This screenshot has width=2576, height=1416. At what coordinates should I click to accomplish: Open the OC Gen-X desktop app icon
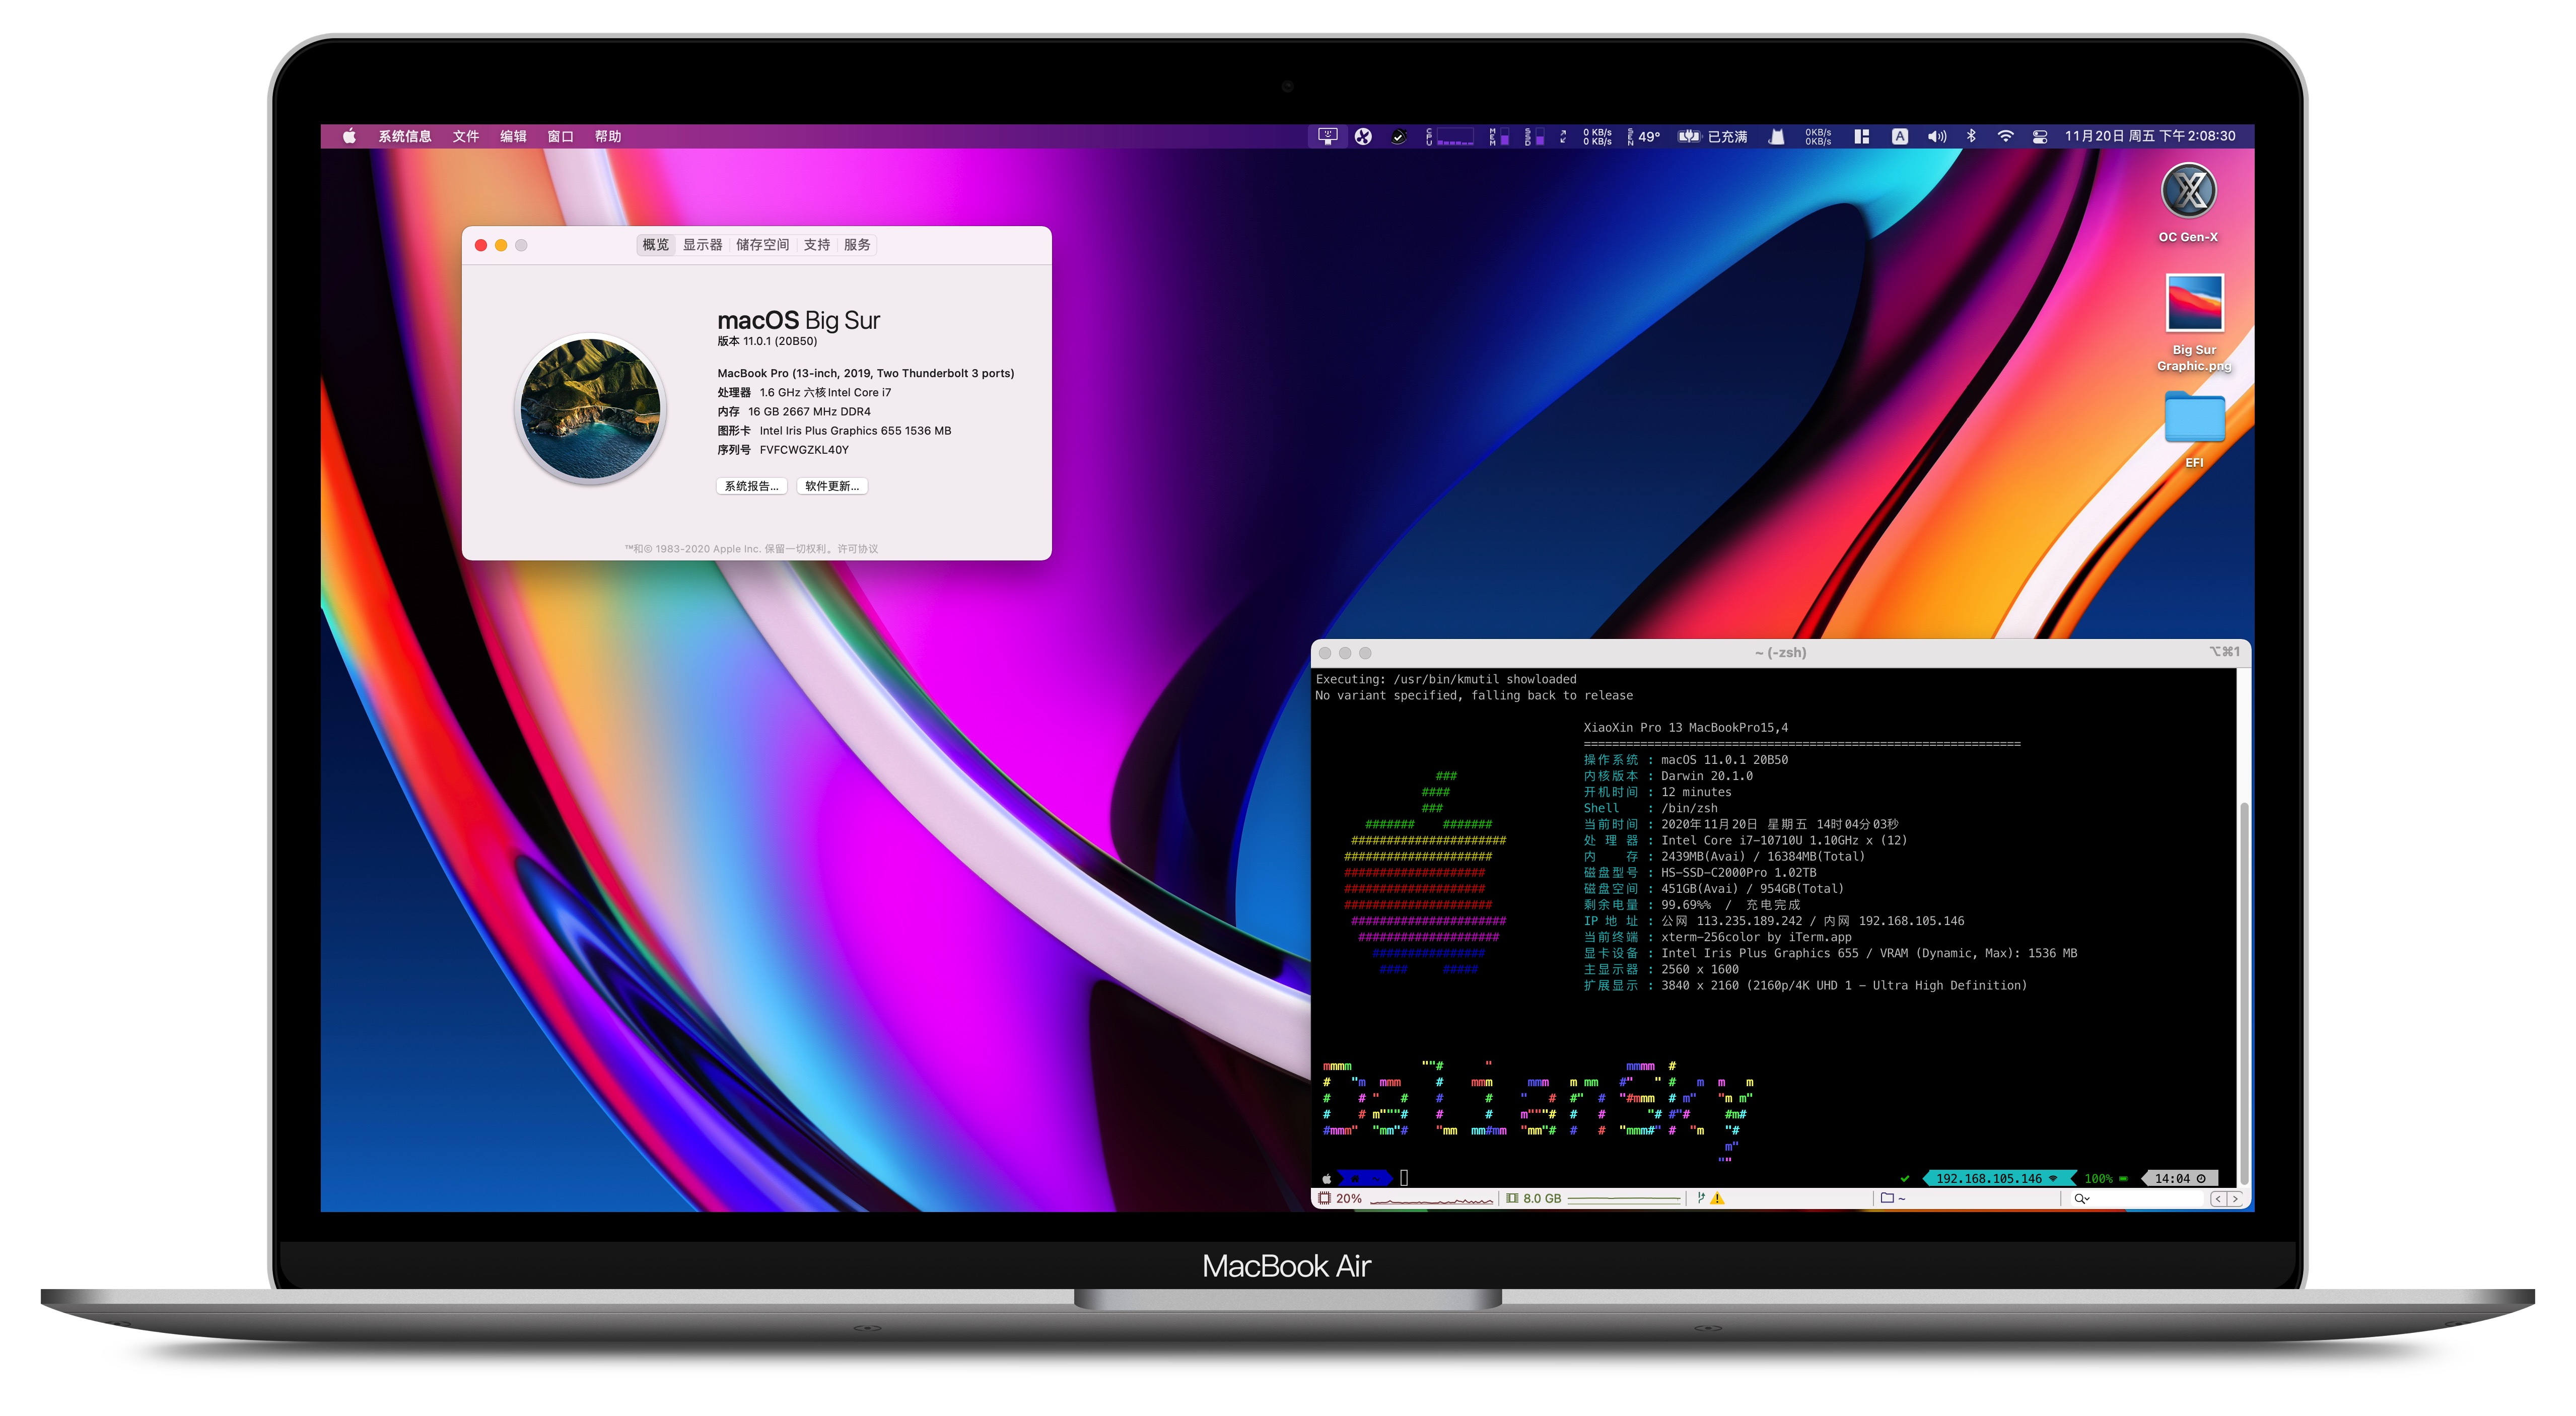pyautogui.click(x=2188, y=191)
